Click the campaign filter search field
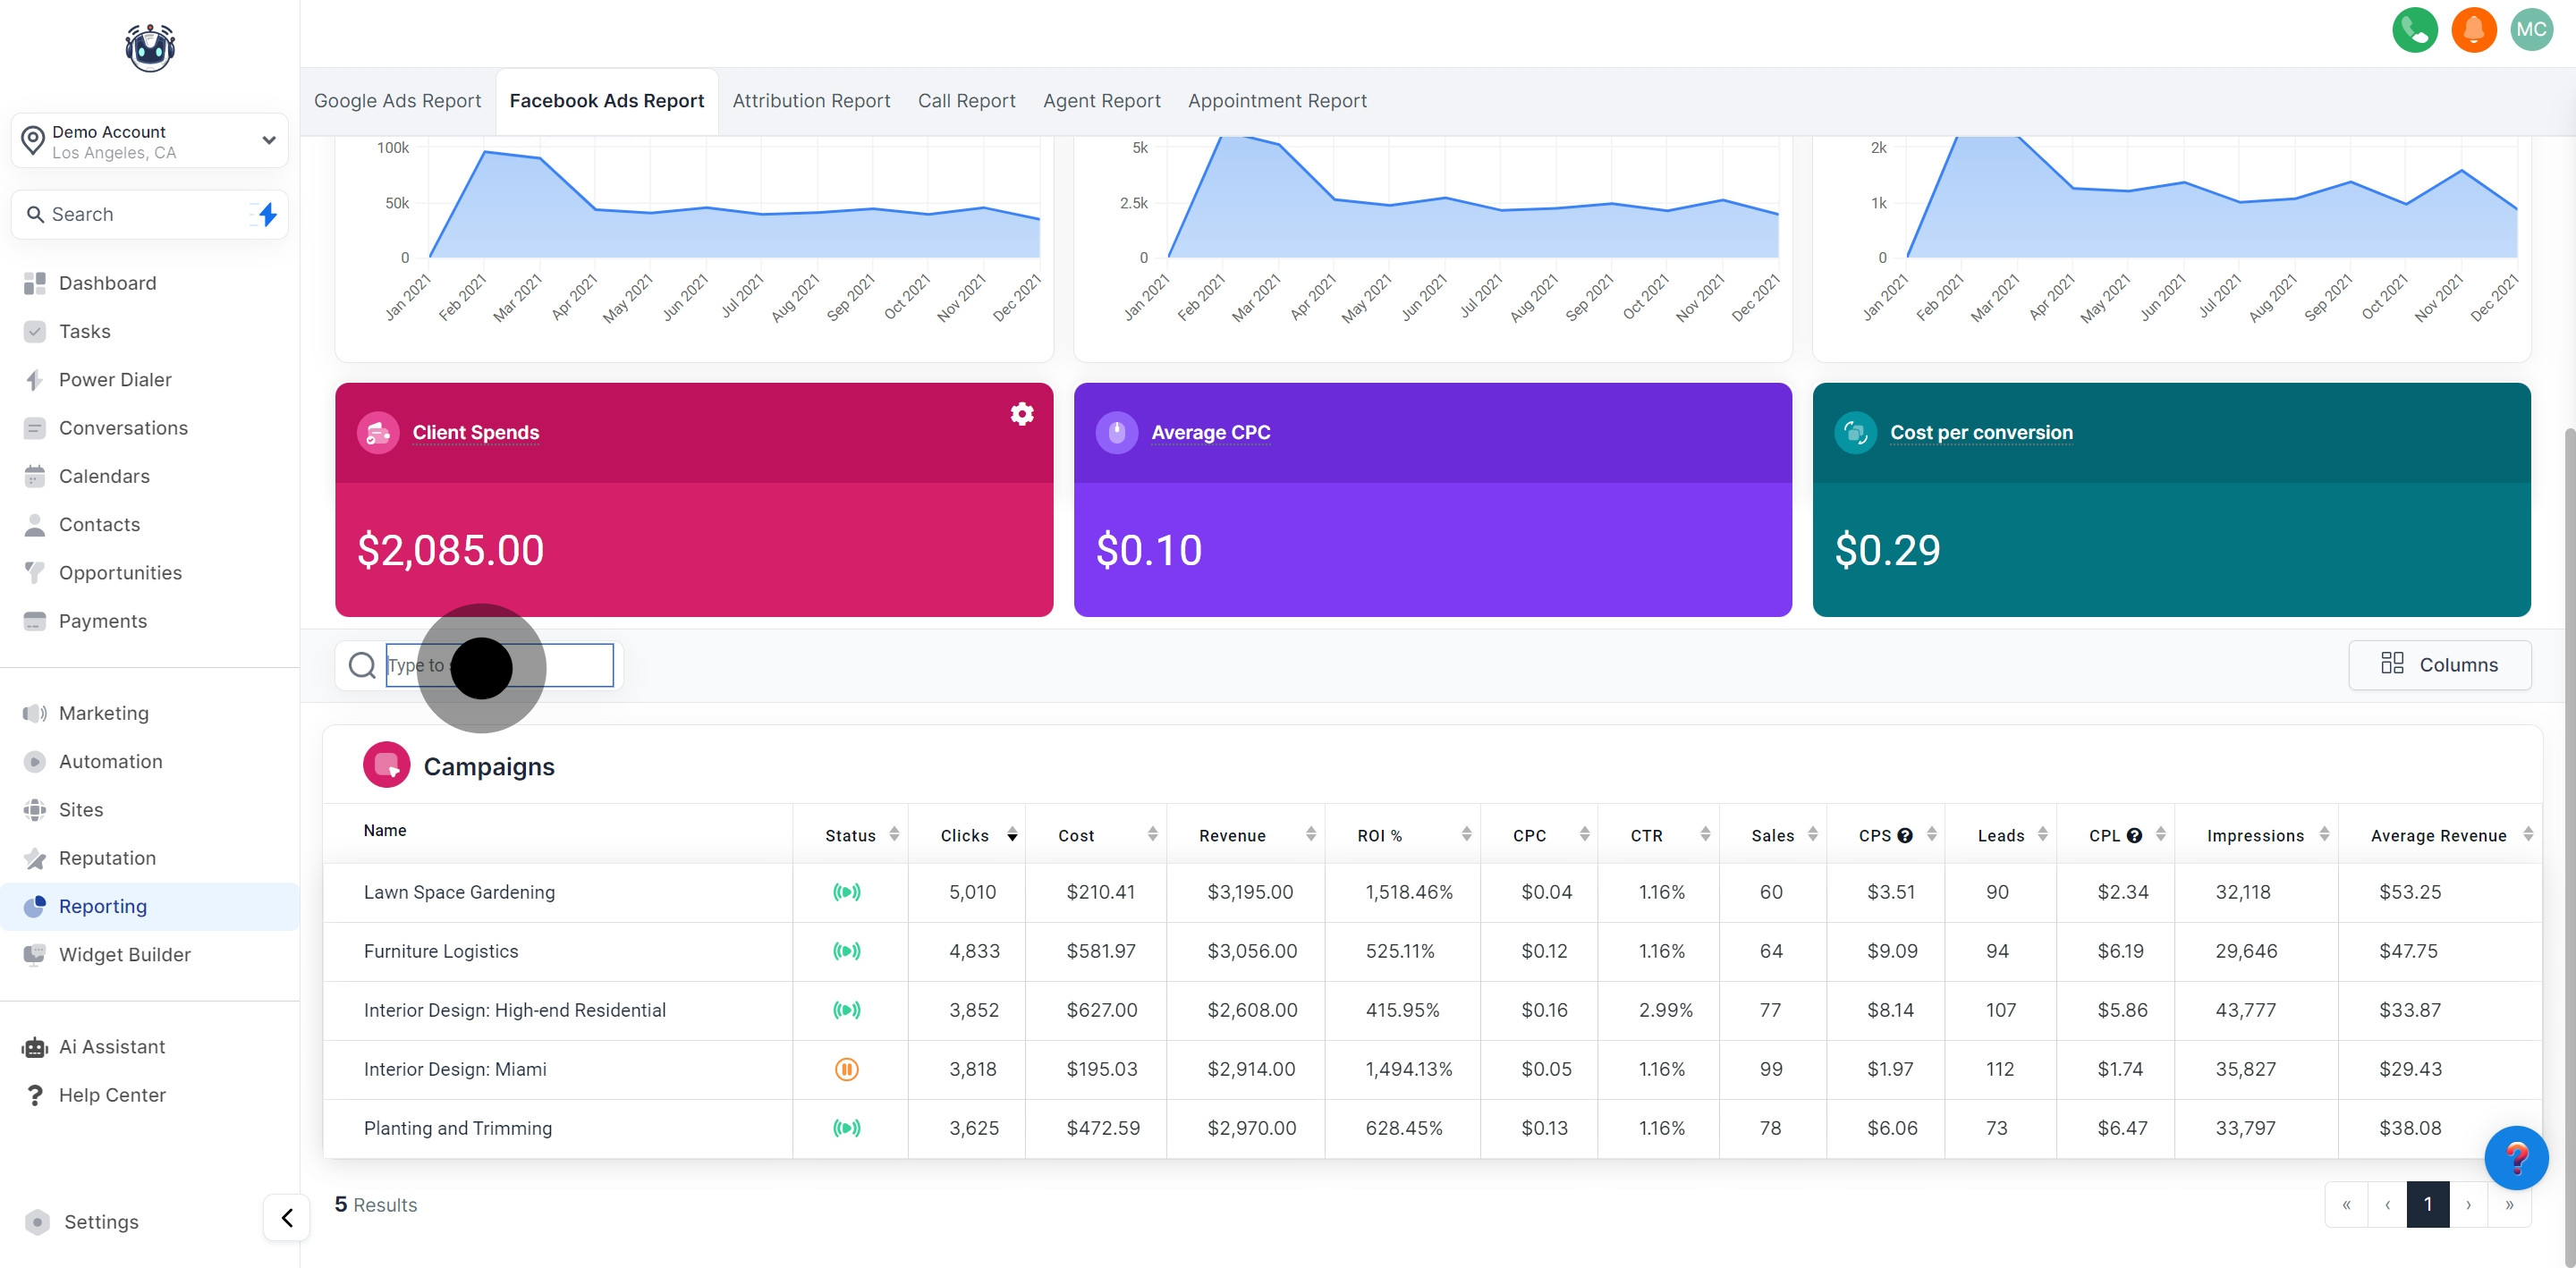2576x1268 pixels. coord(500,665)
